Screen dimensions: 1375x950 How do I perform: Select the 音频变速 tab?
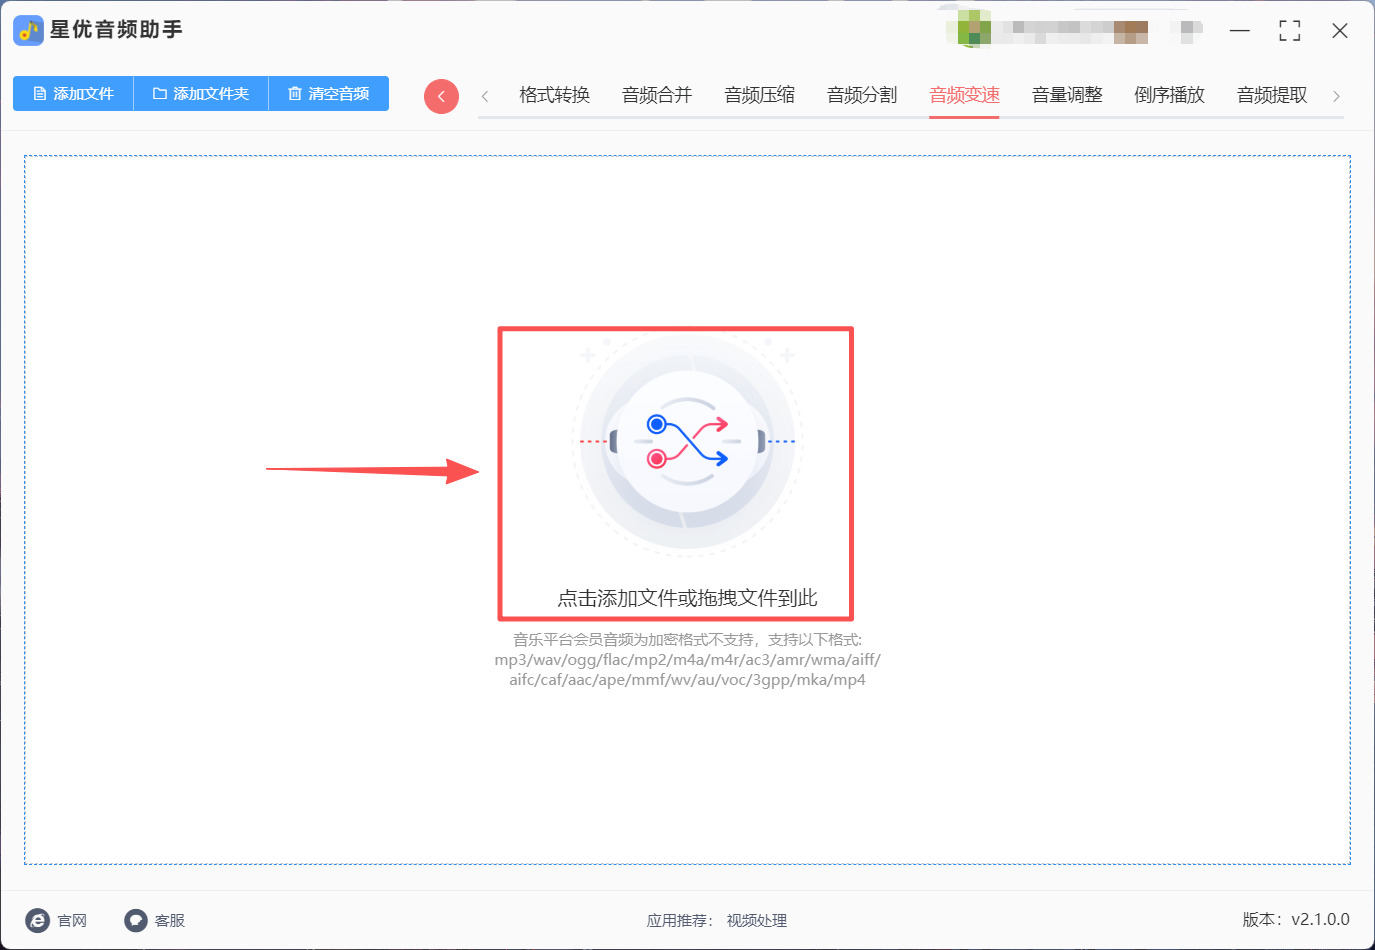pos(964,95)
